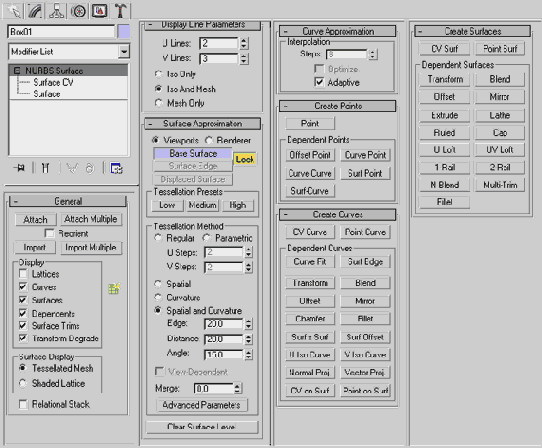Open the Box01 object color swatch
The image size is (542, 448).
124,32
